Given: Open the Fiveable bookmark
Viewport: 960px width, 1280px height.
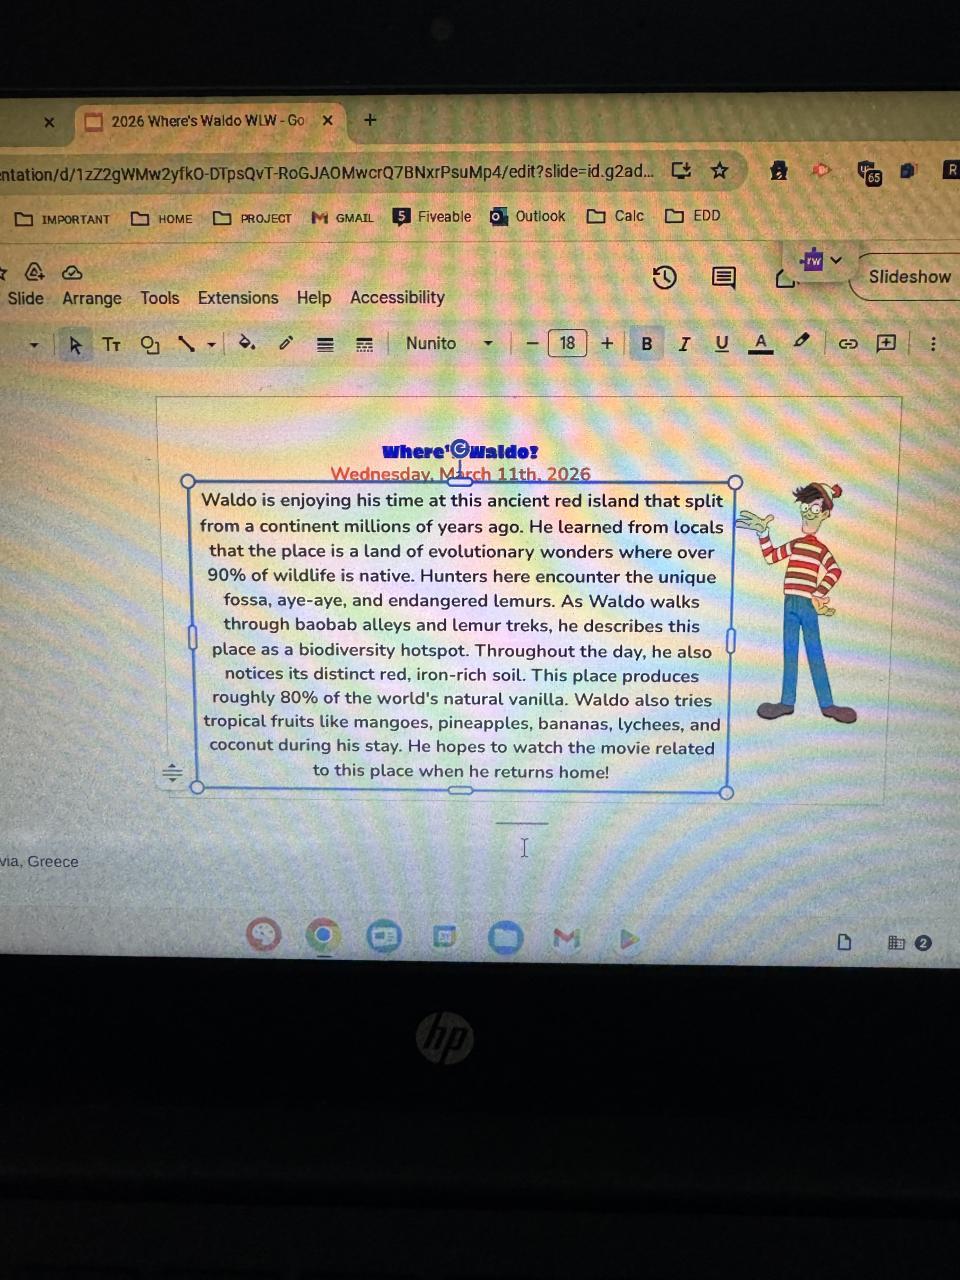Looking at the screenshot, I should (432, 216).
